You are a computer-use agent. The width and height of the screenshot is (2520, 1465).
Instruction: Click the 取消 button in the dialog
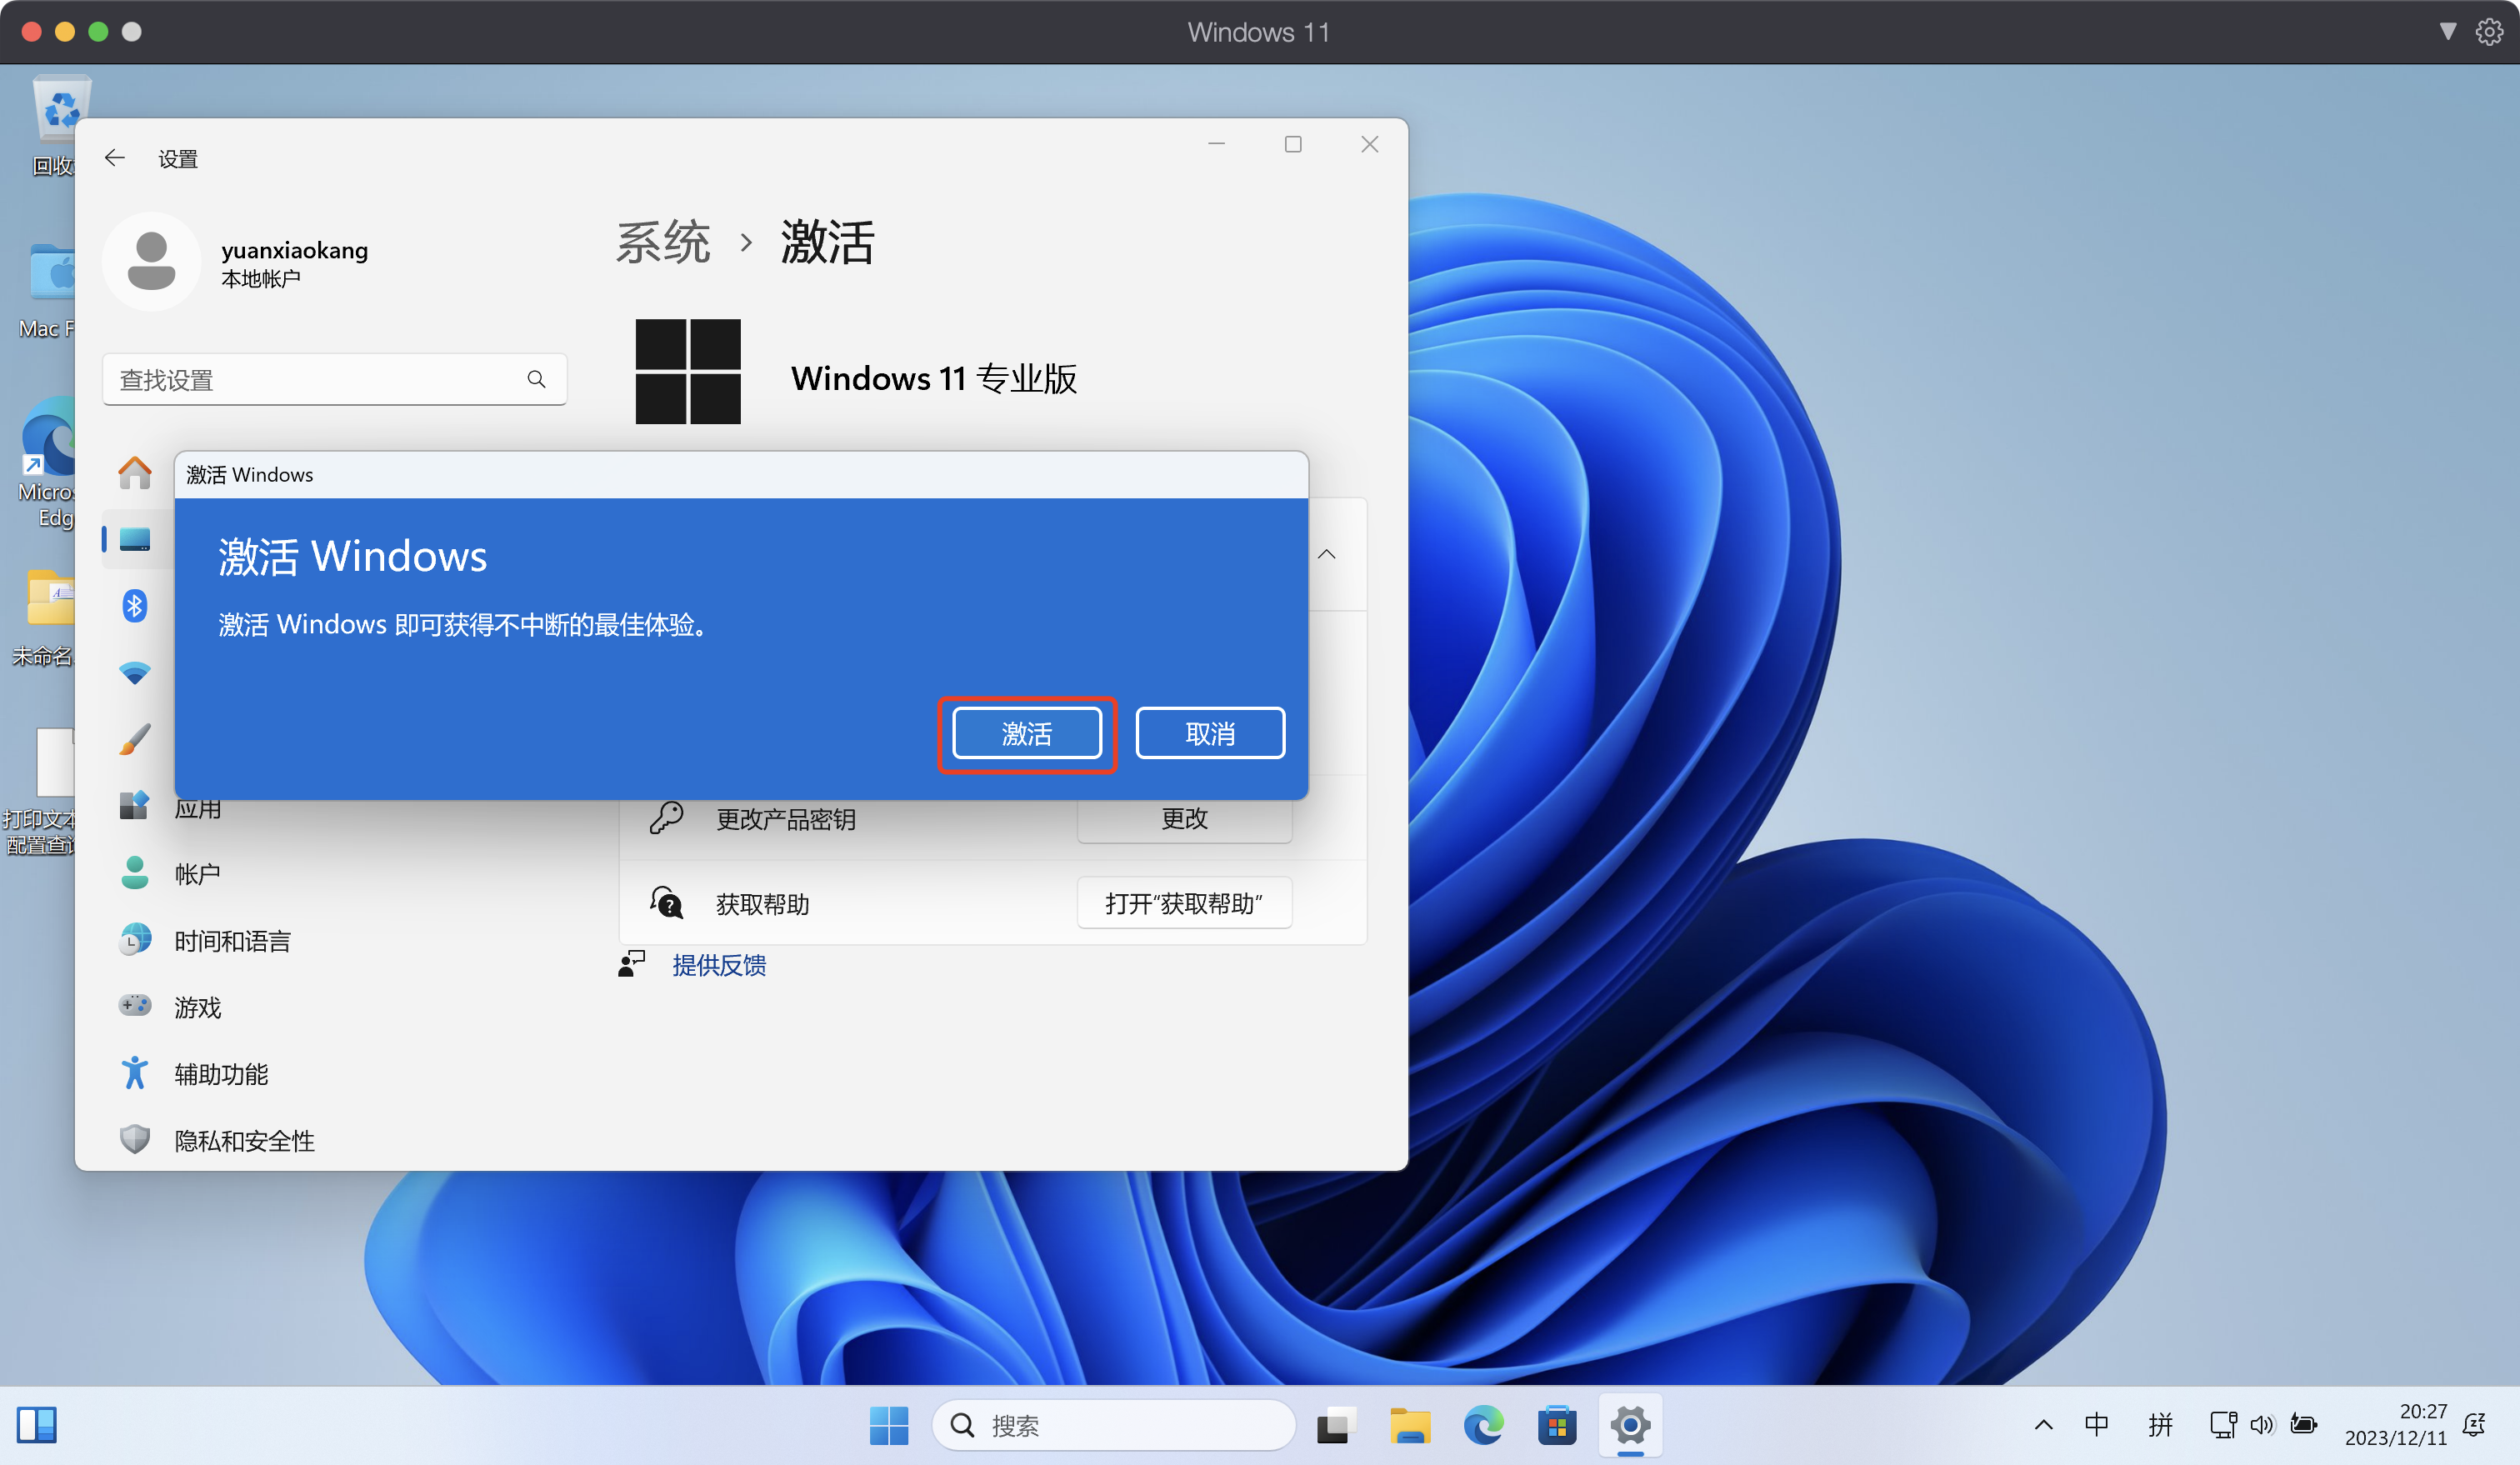click(x=1210, y=733)
